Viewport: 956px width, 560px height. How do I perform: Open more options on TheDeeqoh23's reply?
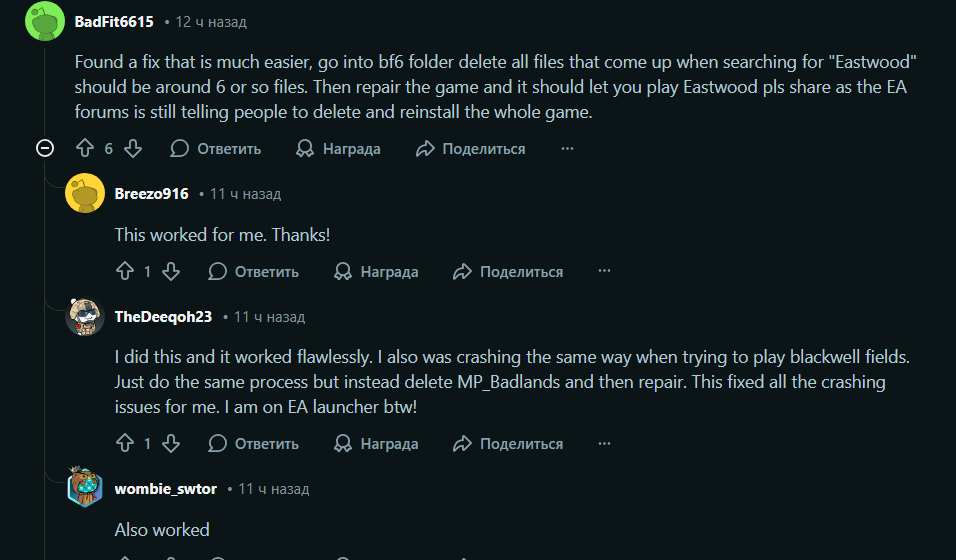[604, 443]
